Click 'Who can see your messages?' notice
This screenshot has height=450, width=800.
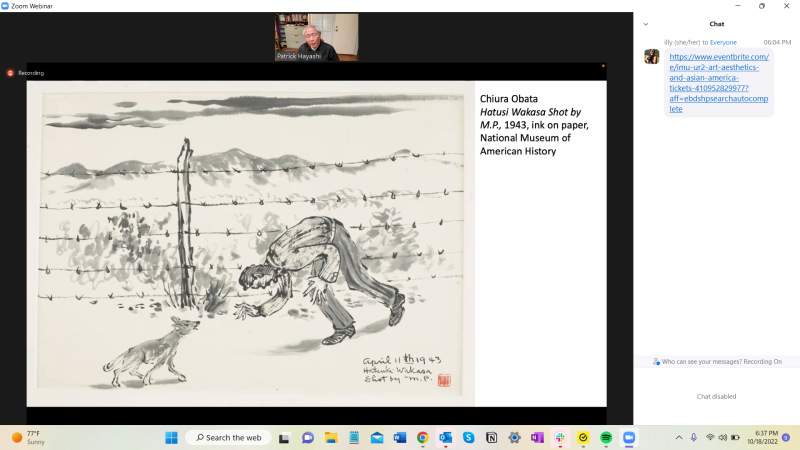pos(717,361)
